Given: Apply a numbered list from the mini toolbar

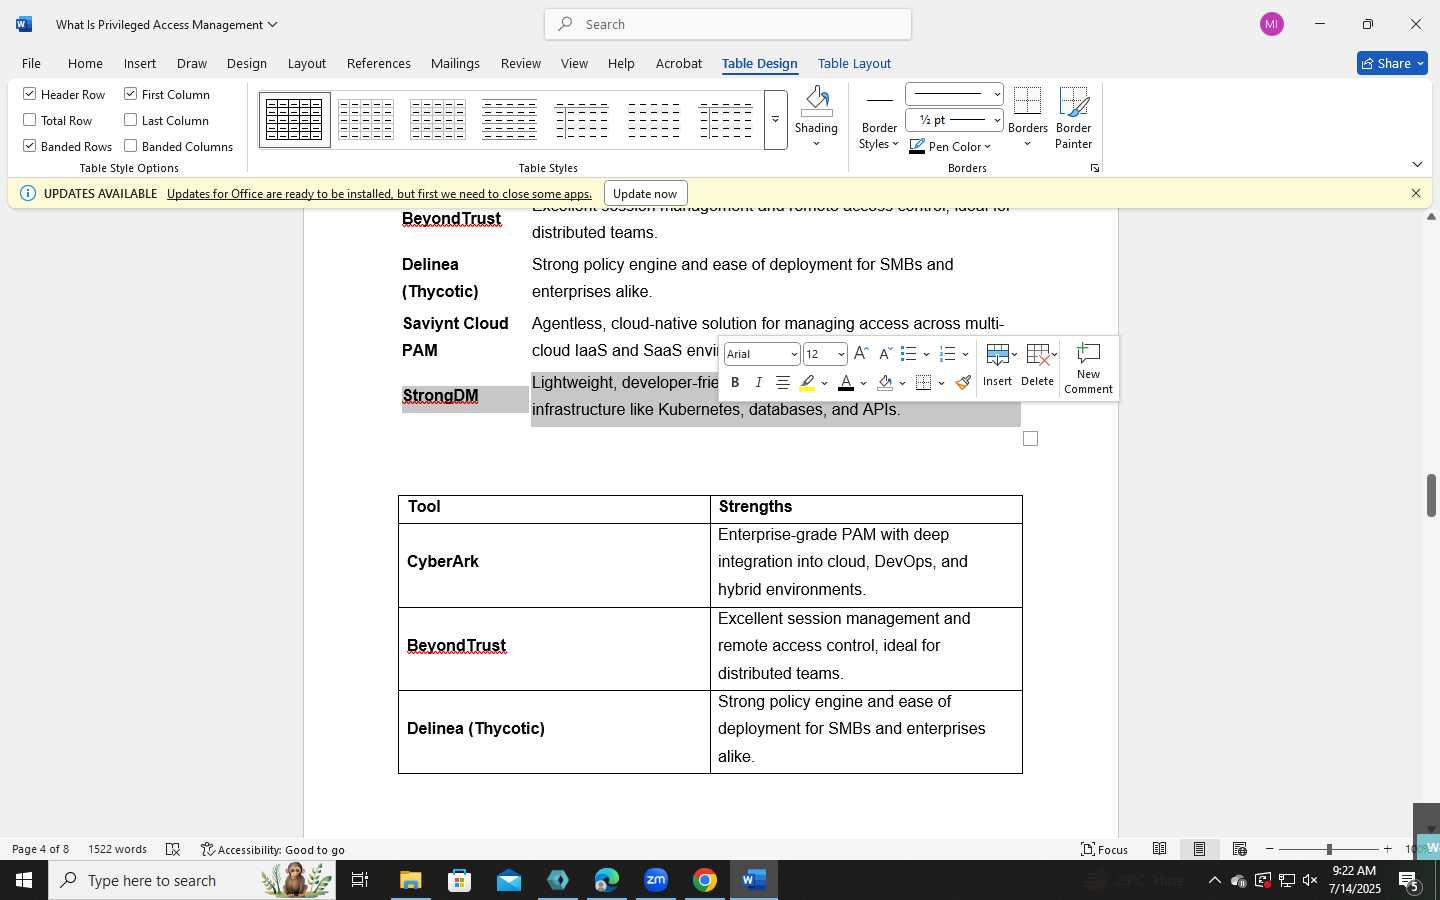Looking at the screenshot, I should pos(948,354).
